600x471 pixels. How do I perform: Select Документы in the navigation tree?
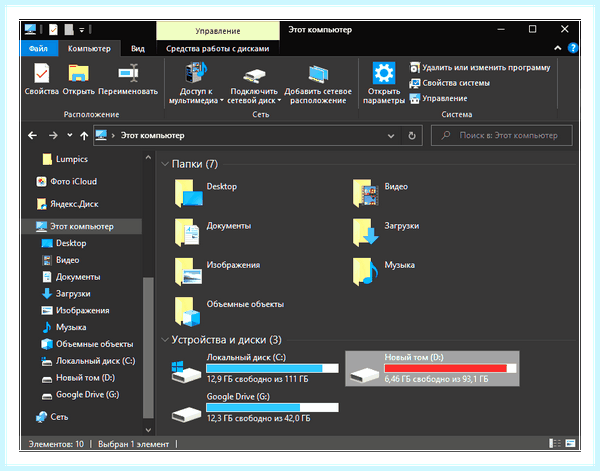point(71,277)
